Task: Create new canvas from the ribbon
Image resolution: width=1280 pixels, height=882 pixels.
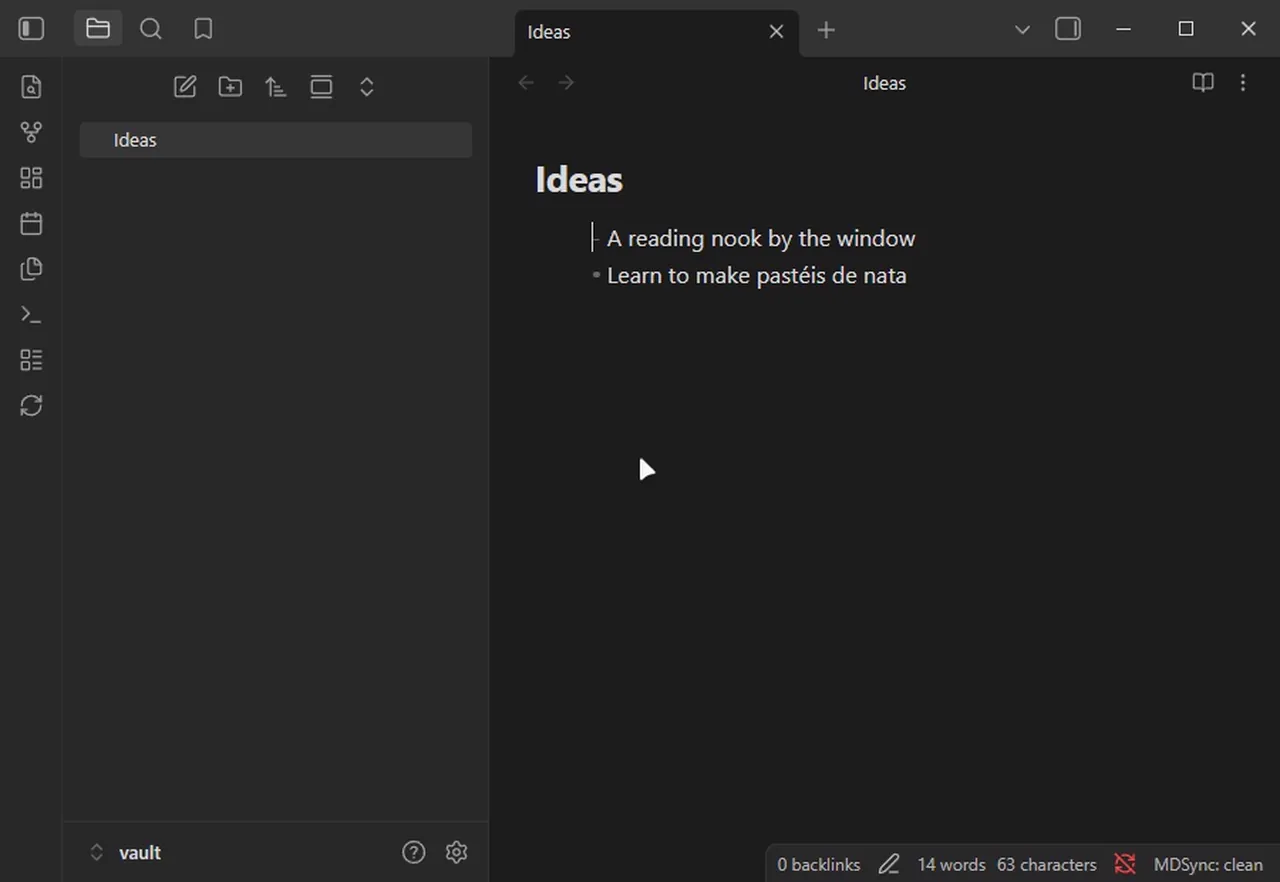Action: point(31,178)
